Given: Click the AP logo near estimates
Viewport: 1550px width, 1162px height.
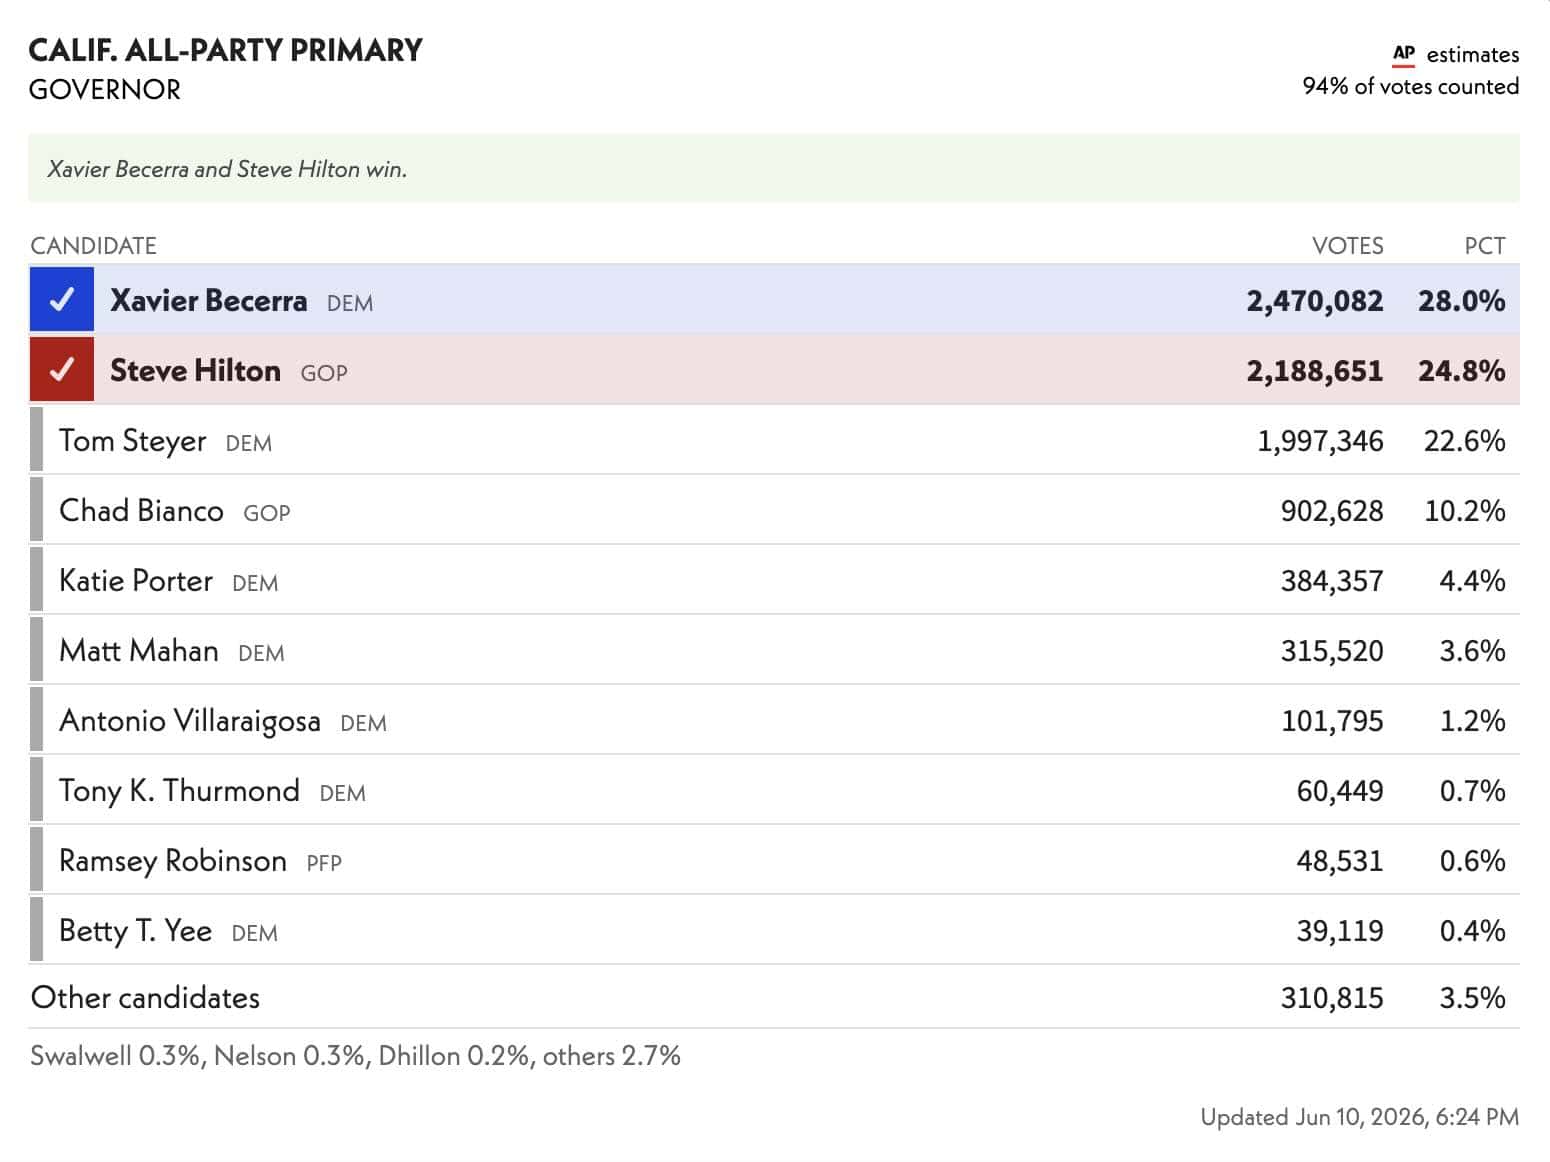Looking at the screenshot, I should pos(1403,54).
